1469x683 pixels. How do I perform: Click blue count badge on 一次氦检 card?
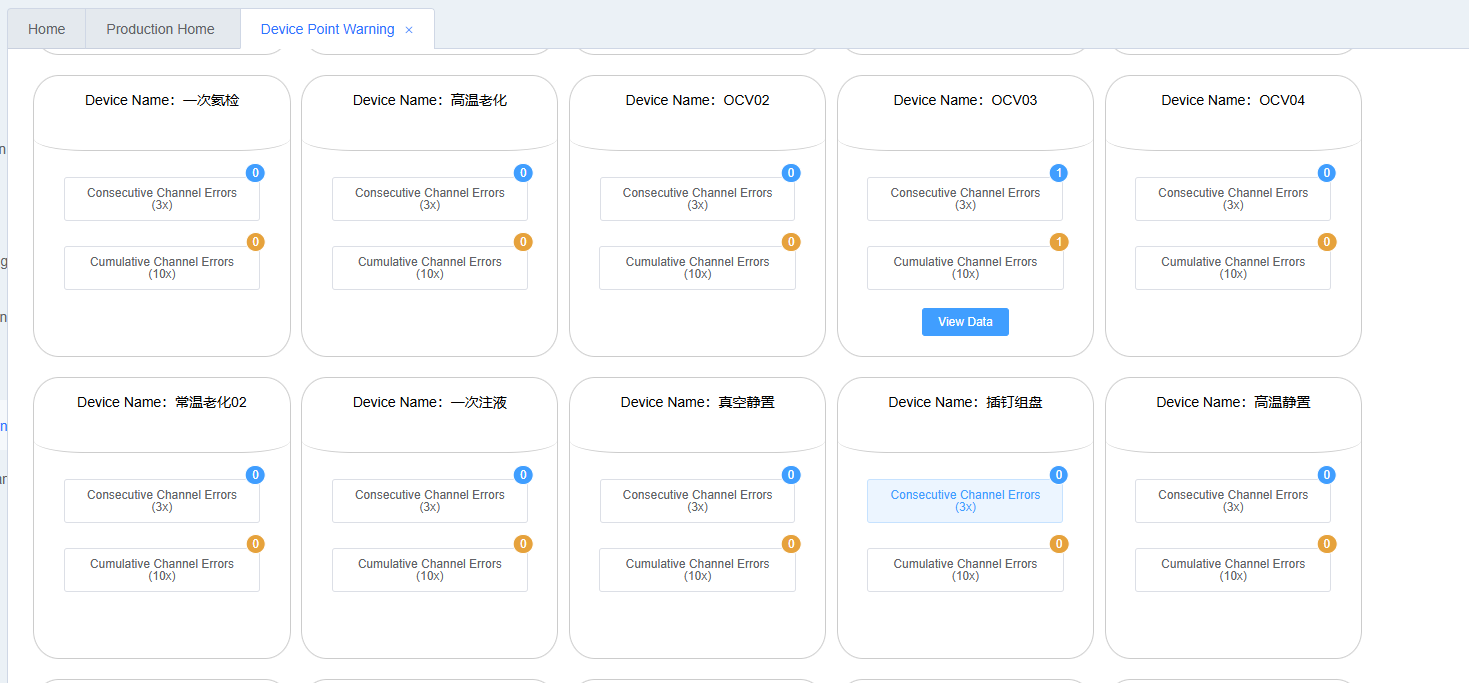pos(256,173)
